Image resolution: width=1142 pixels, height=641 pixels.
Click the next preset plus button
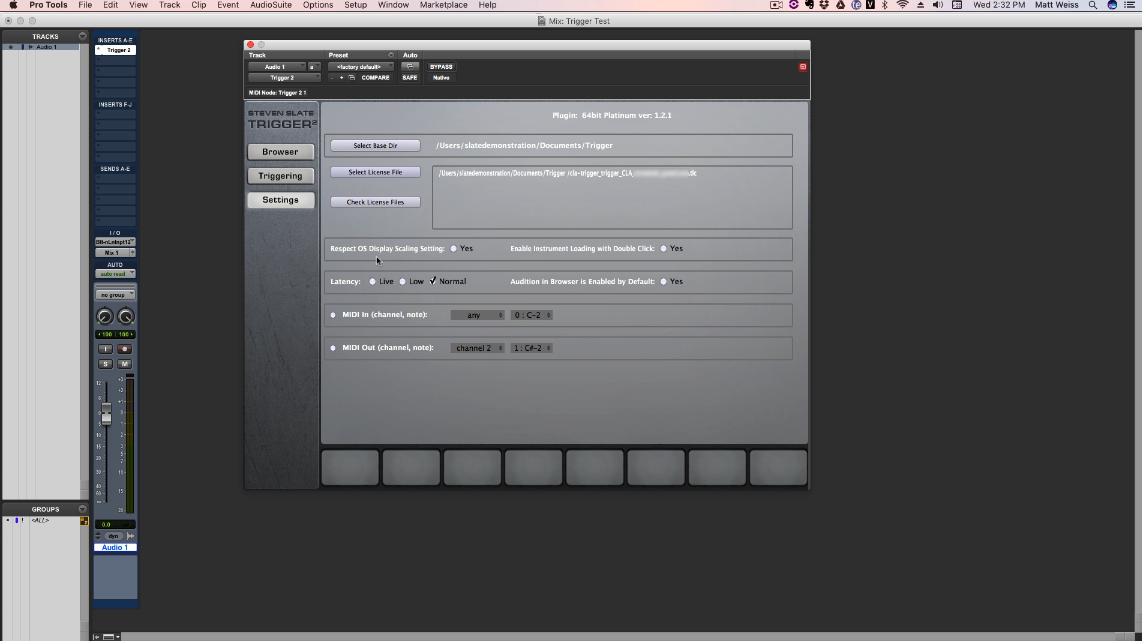coord(342,78)
